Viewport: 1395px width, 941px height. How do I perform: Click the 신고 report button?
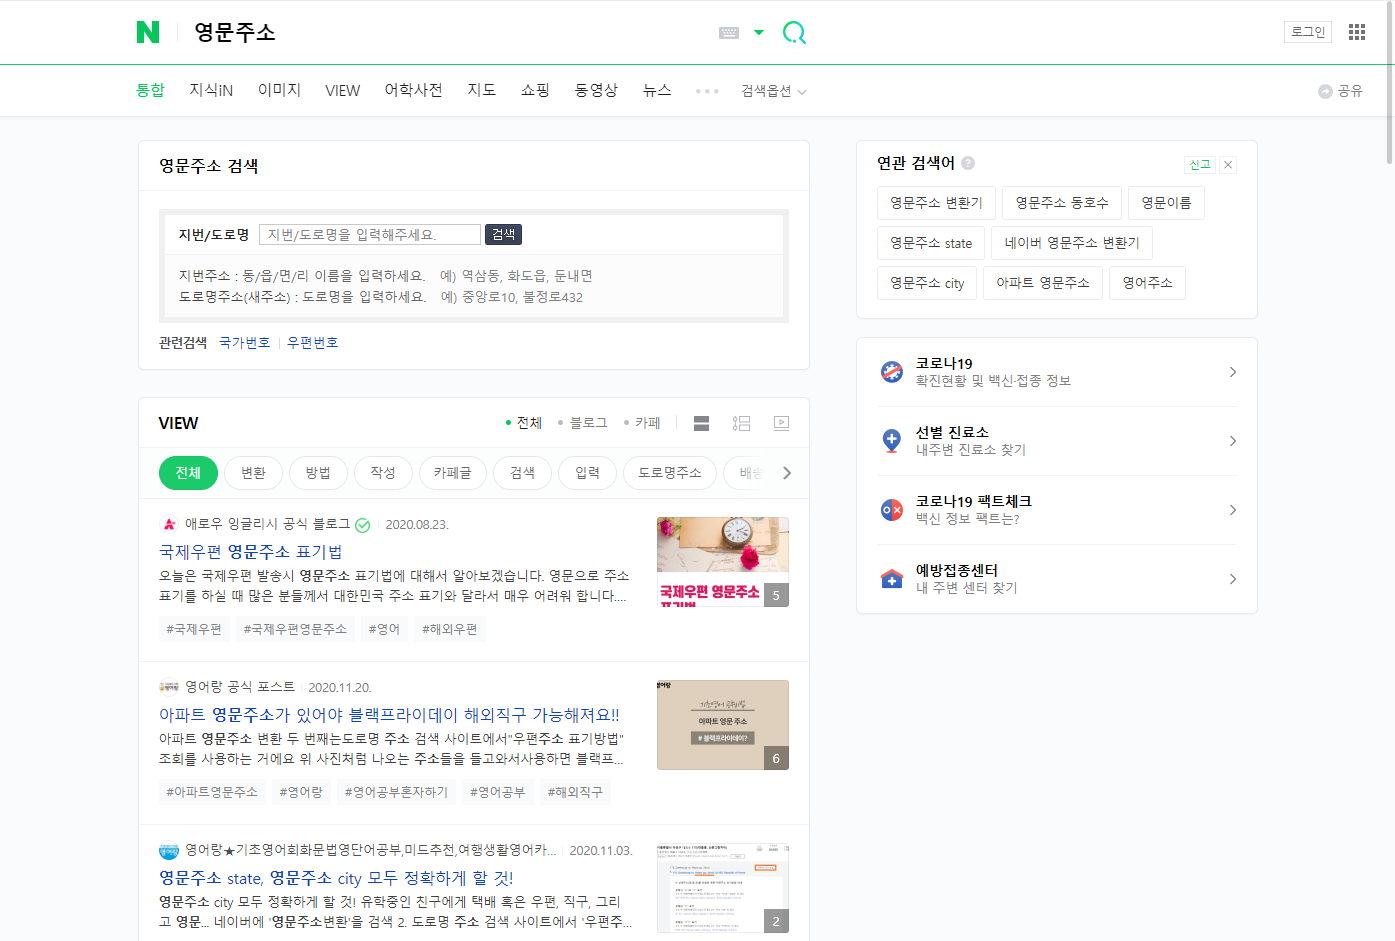(1200, 165)
